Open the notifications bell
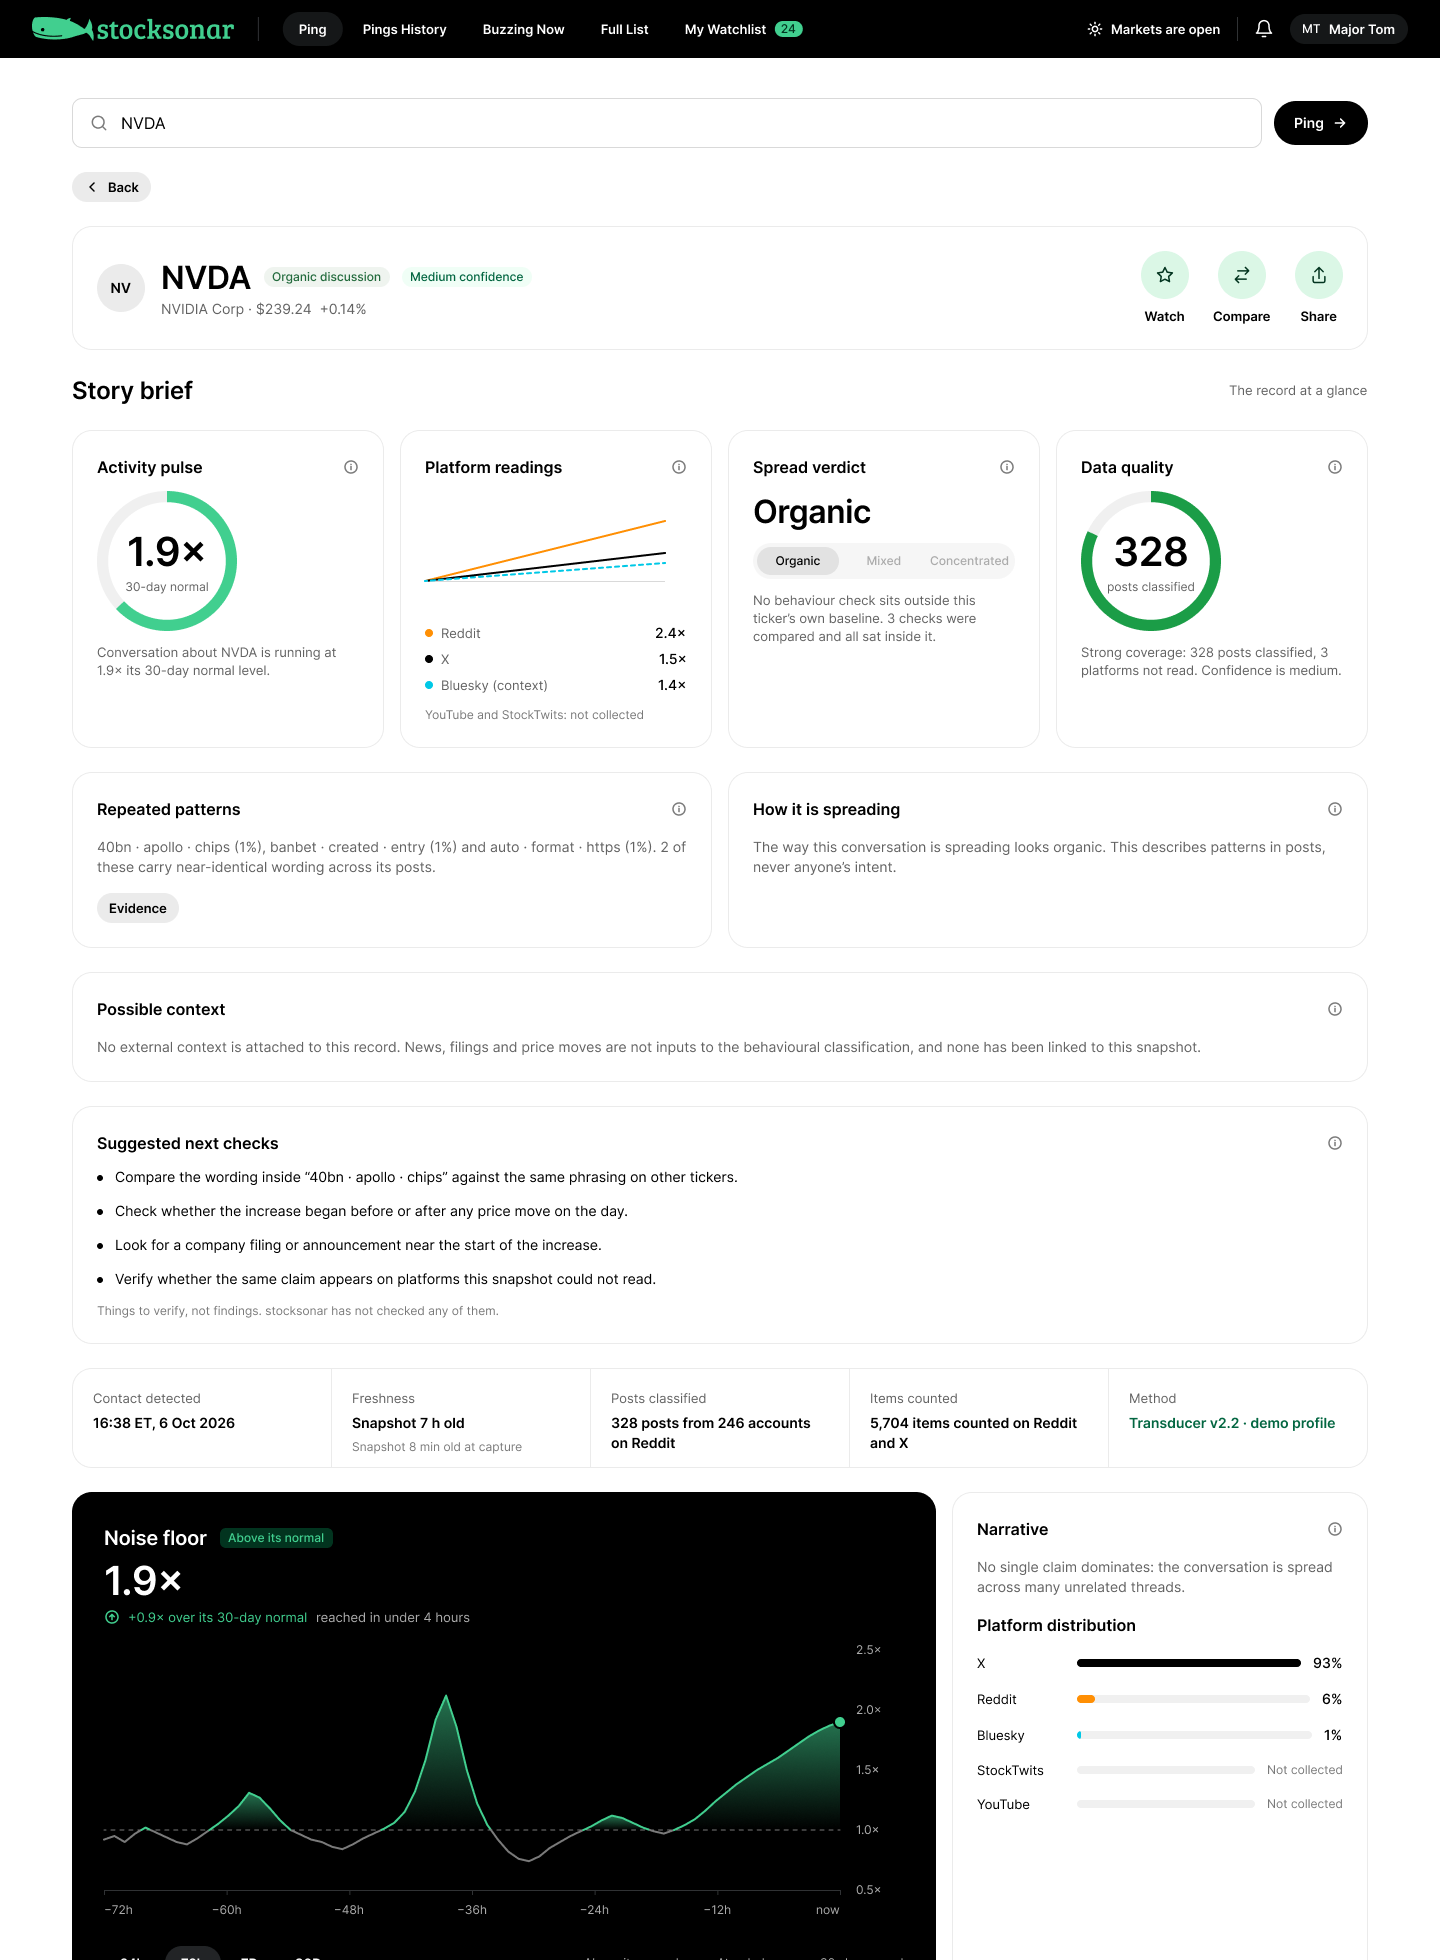 coord(1264,29)
